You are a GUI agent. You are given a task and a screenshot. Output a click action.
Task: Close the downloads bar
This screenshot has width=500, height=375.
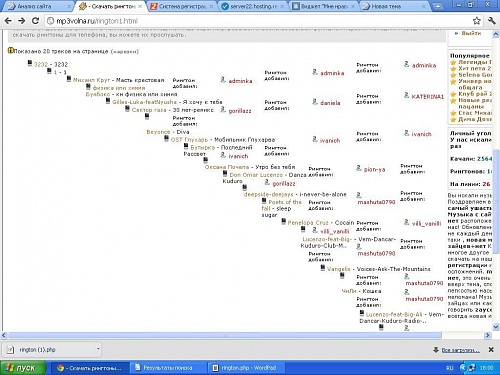[491, 349]
